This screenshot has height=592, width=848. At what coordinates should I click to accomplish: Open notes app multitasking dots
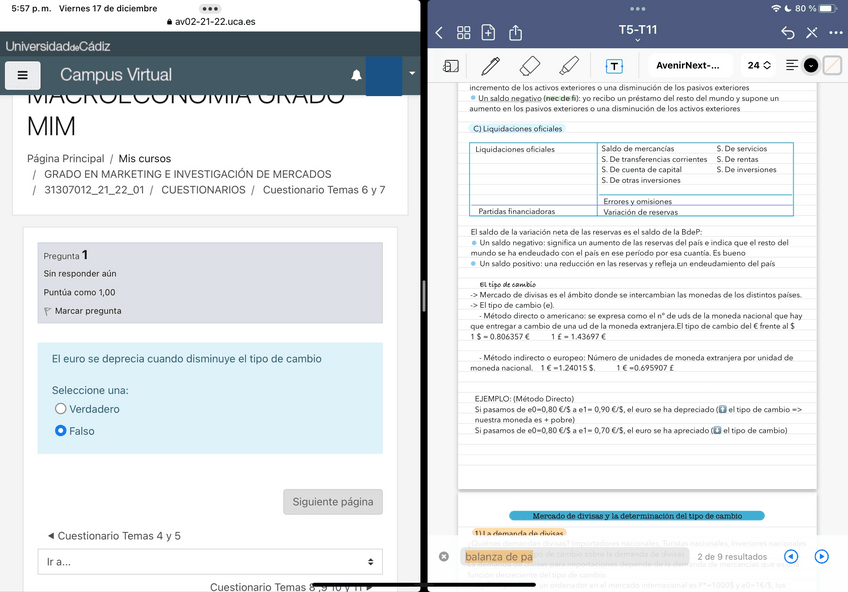[x=638, y=9]
